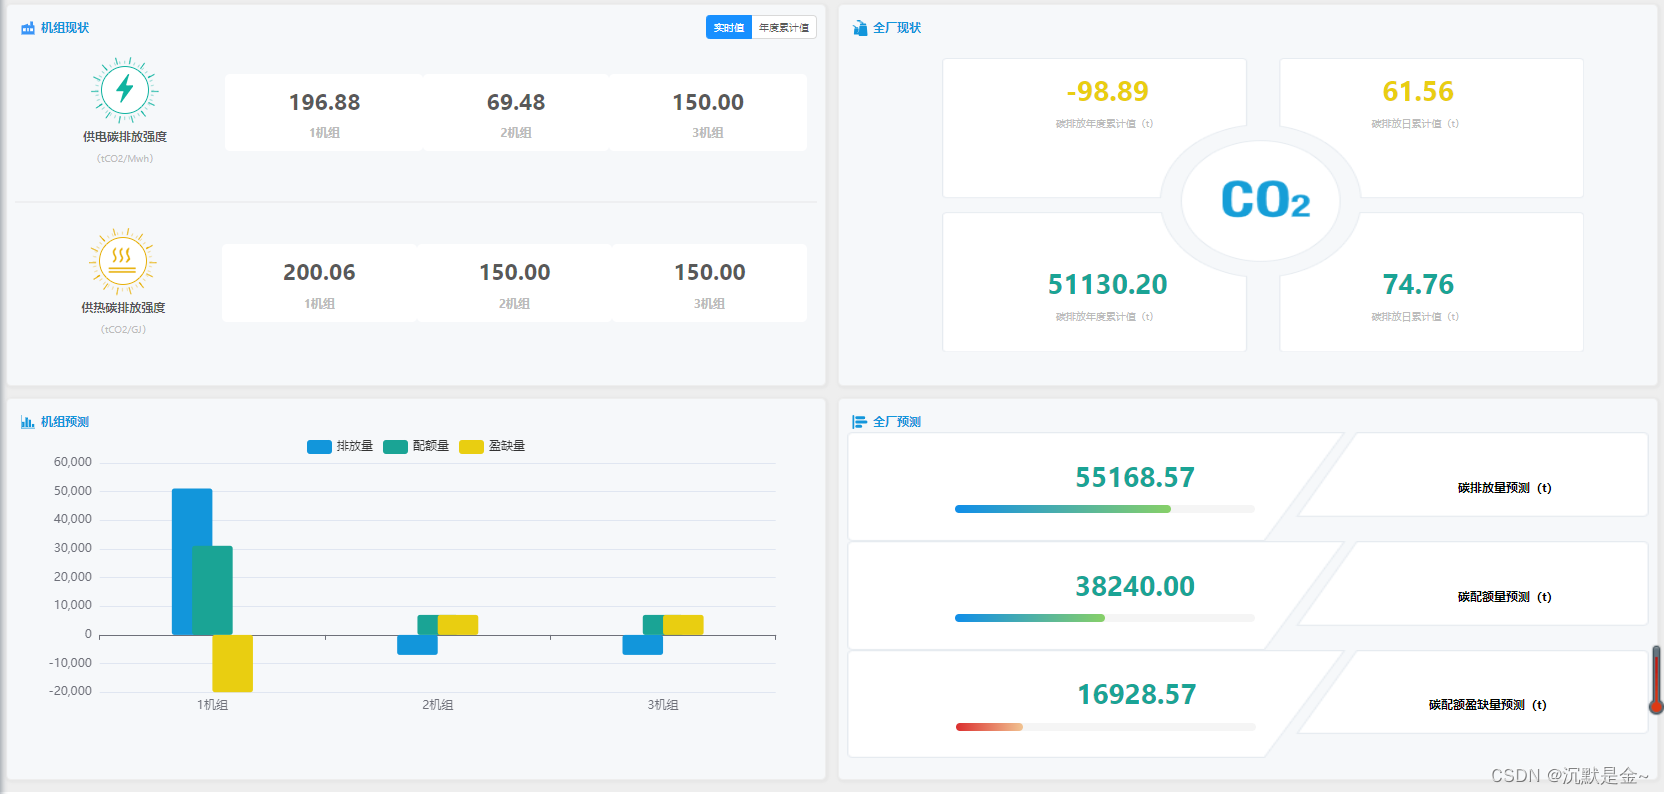Click the green 配额量 bar for 1机组
This screenshot has height=794, width=1664.
[x=212, y=590]
